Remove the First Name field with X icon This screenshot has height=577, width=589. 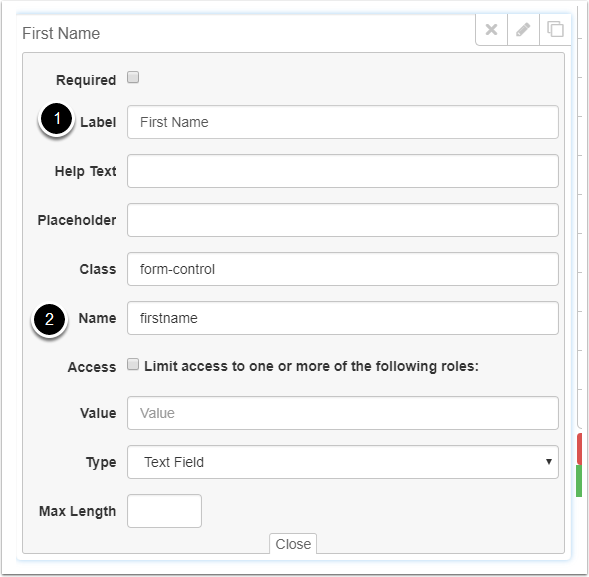coord(491,29)
